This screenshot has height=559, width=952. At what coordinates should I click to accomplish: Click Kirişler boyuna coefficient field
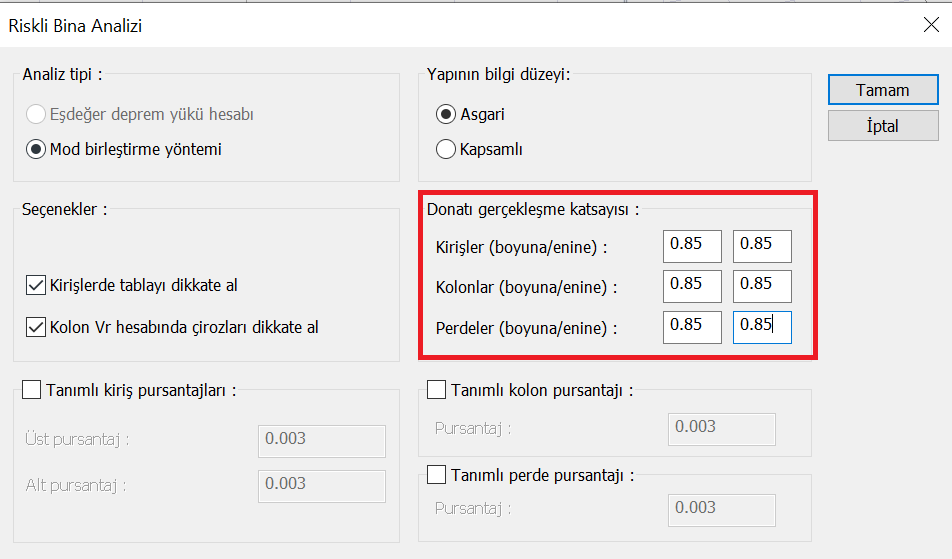pyautogui.click(x=692, y=246)
